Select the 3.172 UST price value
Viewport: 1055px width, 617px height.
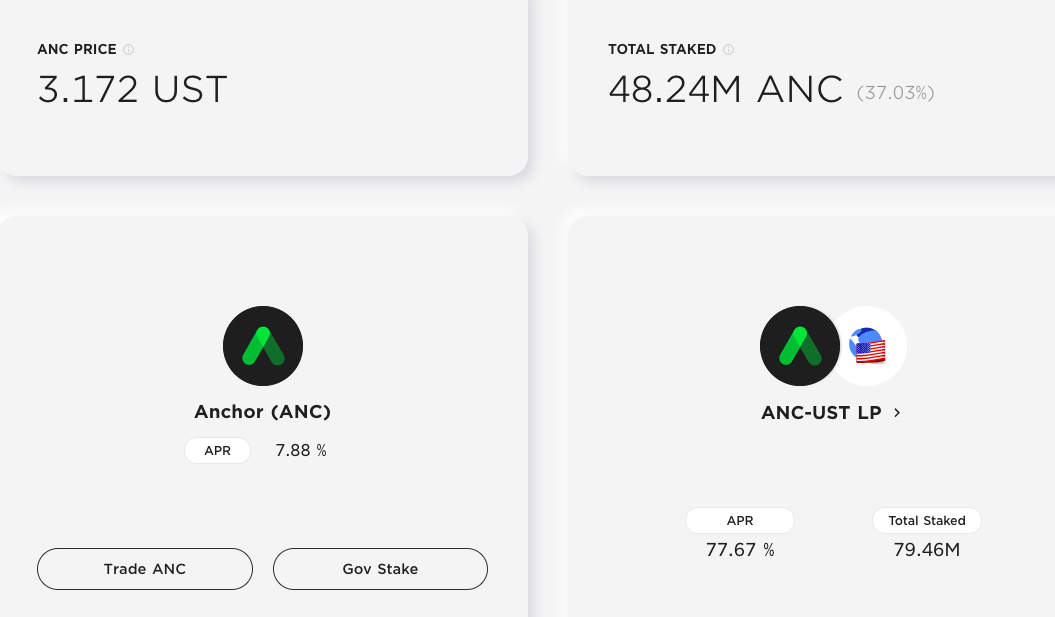[133, 89]
